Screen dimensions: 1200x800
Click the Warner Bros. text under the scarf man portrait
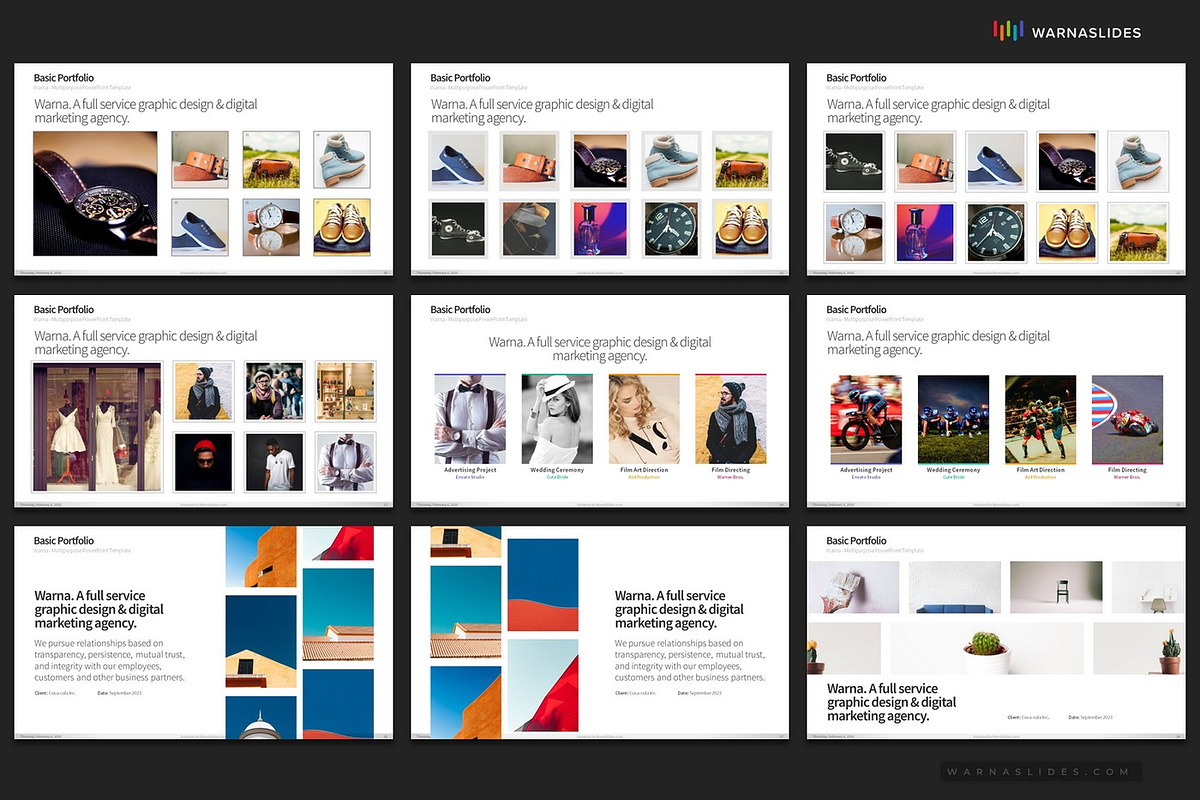(x=731, y=477)
